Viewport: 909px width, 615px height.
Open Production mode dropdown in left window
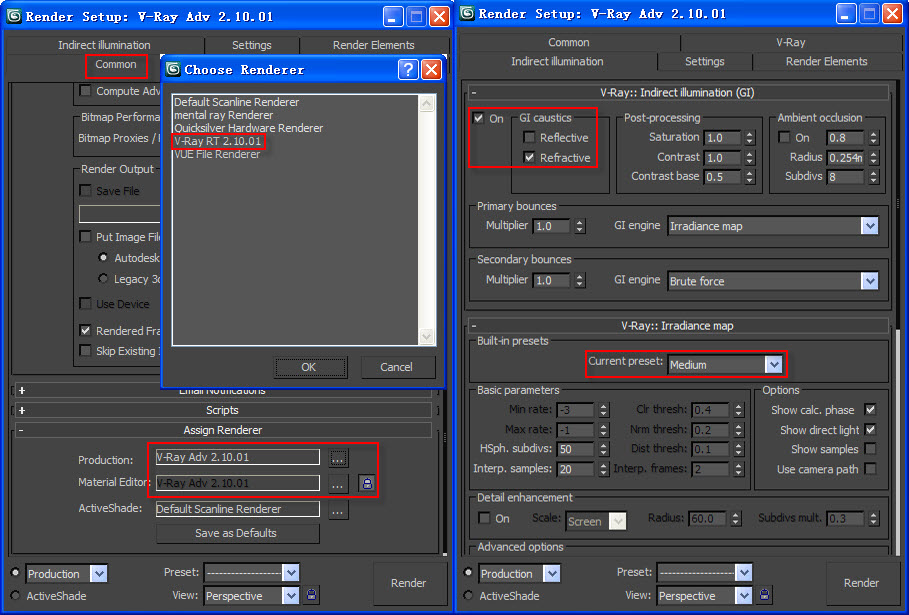coord(99,574)
